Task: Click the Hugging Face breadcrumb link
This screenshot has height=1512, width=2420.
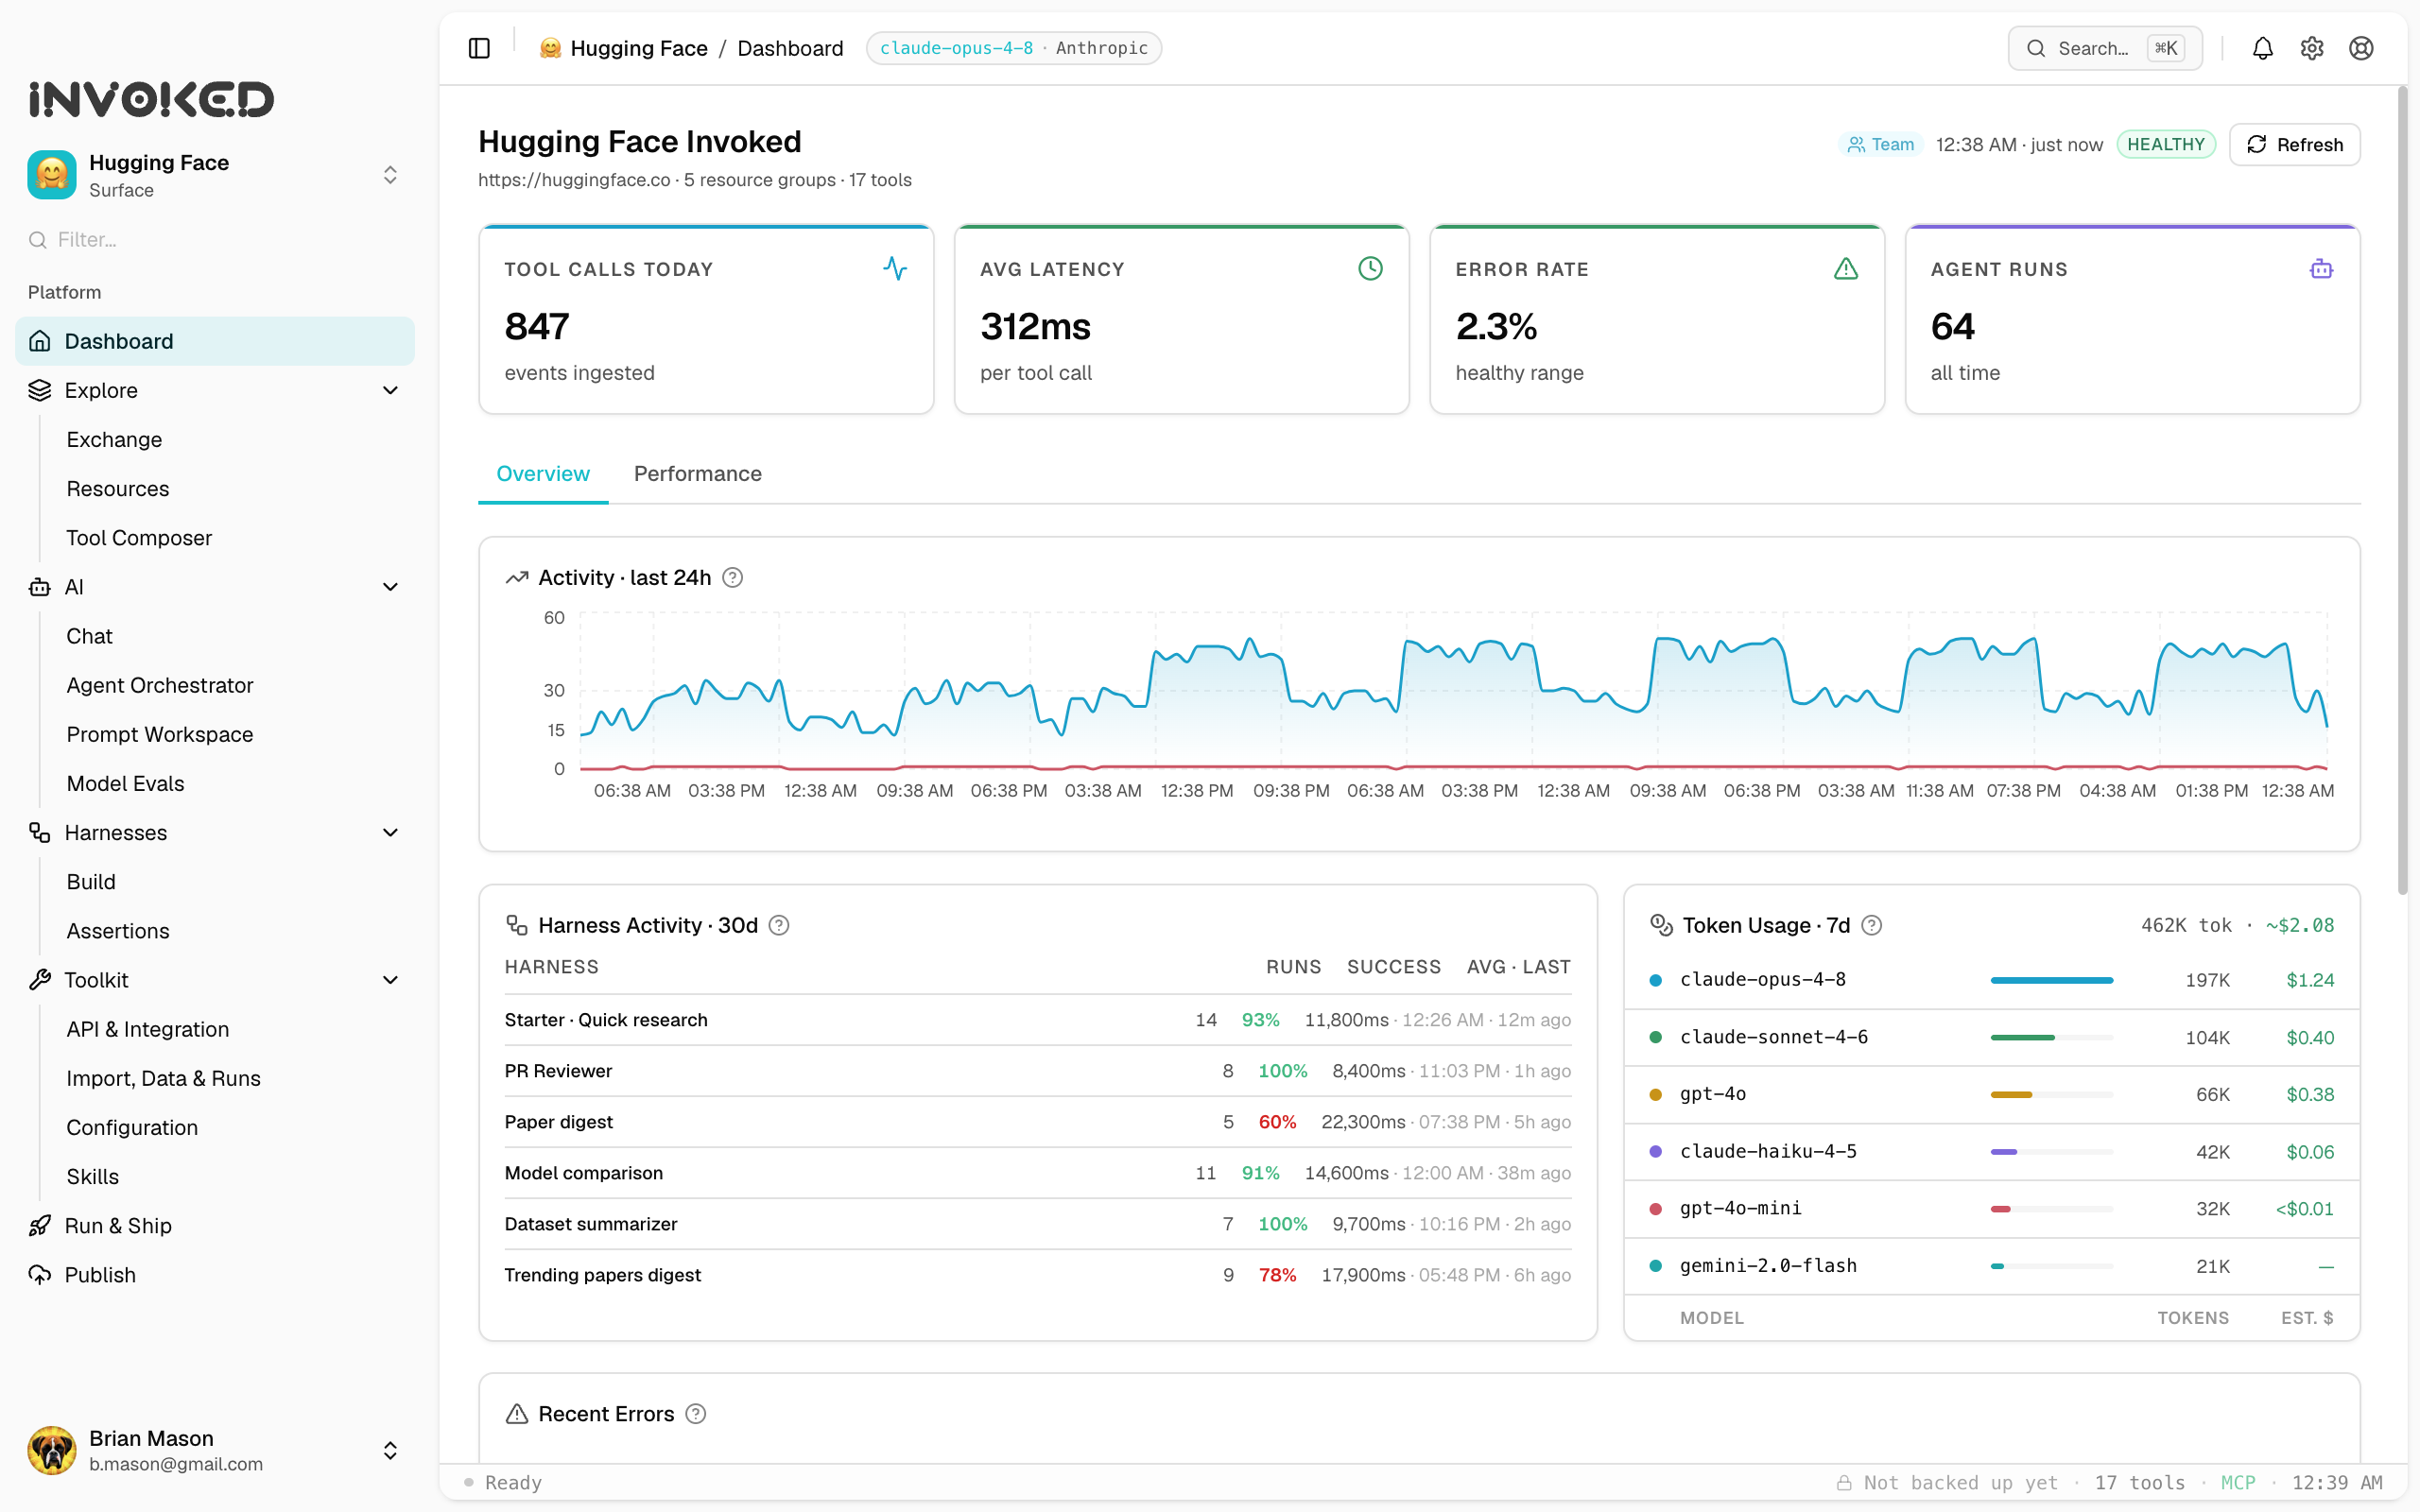Action: (x=638, y=48)
